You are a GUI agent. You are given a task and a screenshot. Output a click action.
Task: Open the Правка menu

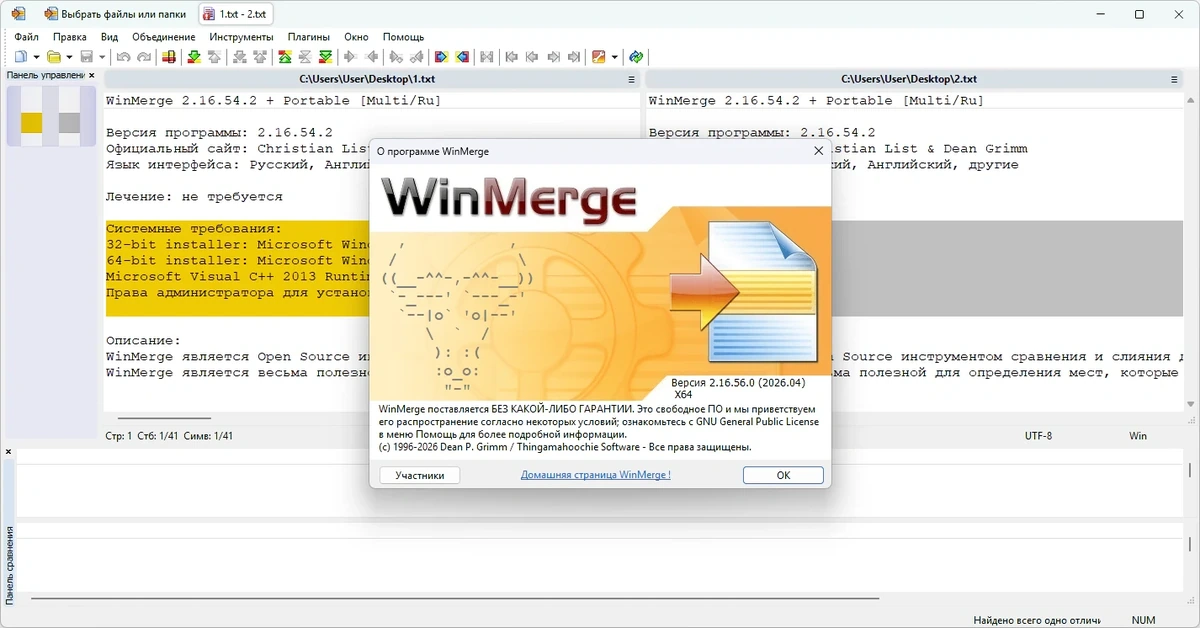coord(70,37)
